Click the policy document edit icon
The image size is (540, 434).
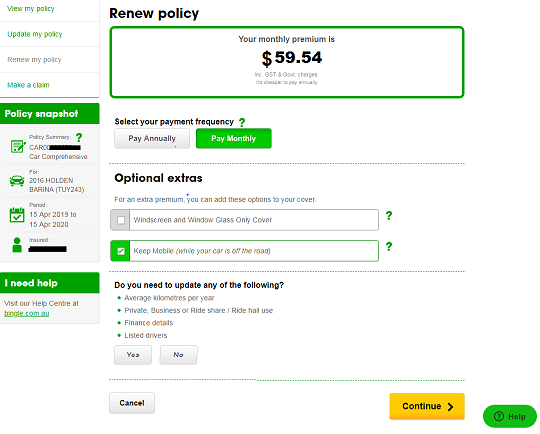(x=18, y=146)
